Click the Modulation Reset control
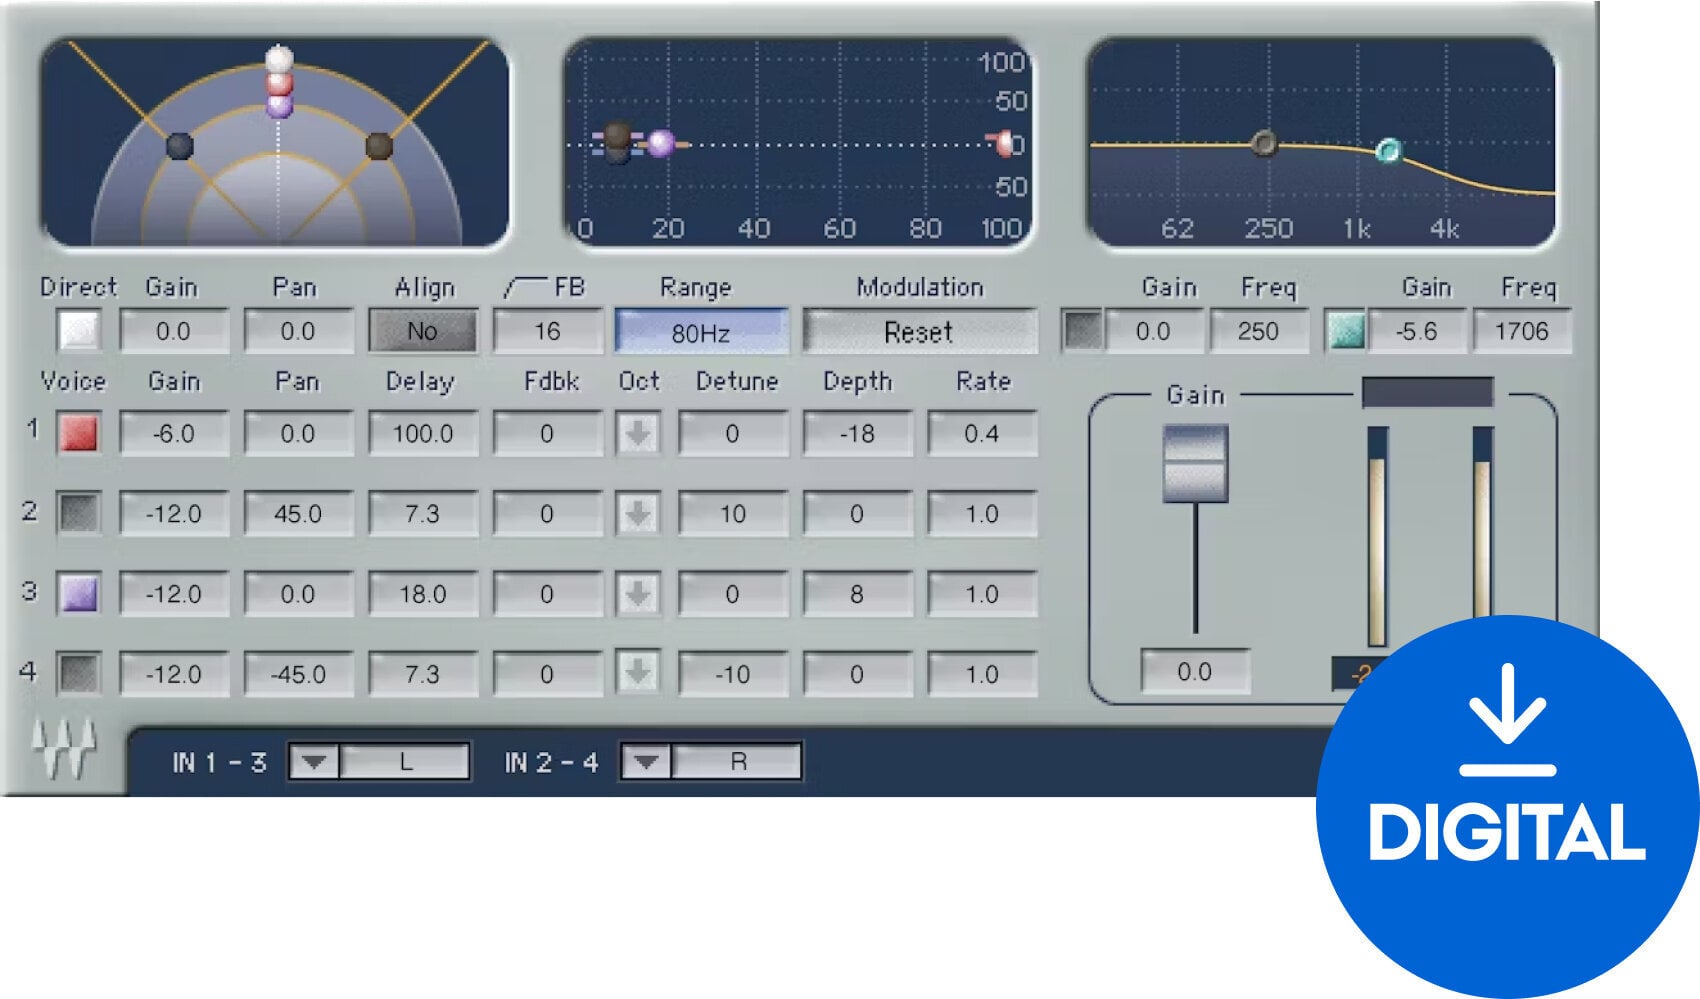 (x=920, y=330)
